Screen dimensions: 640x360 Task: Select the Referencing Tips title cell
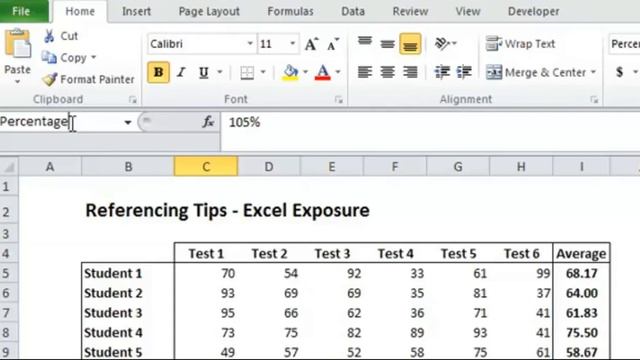click(227, 211)
